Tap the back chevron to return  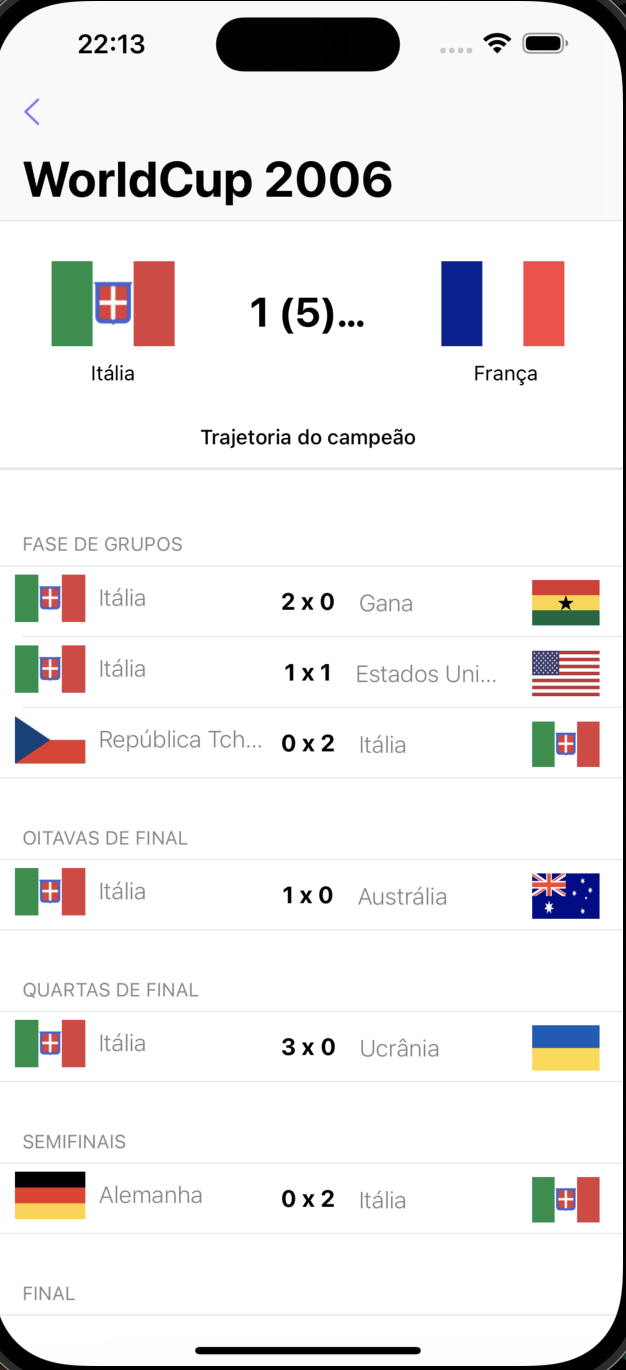32,112
